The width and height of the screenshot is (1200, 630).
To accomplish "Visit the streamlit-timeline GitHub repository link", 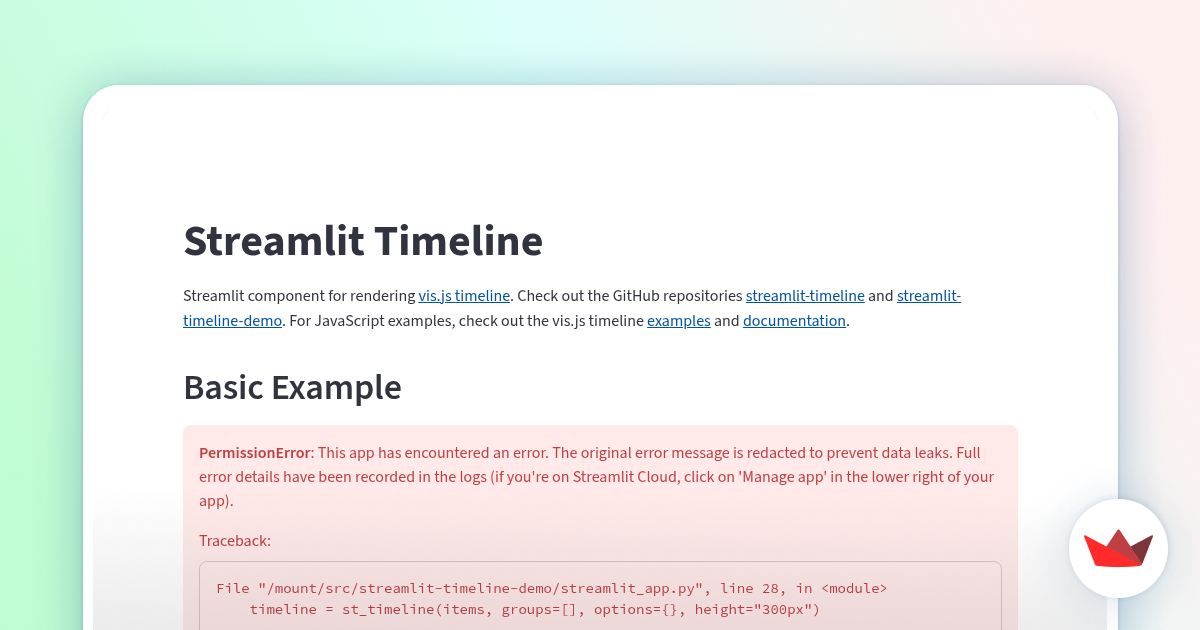I will [805, 296].
